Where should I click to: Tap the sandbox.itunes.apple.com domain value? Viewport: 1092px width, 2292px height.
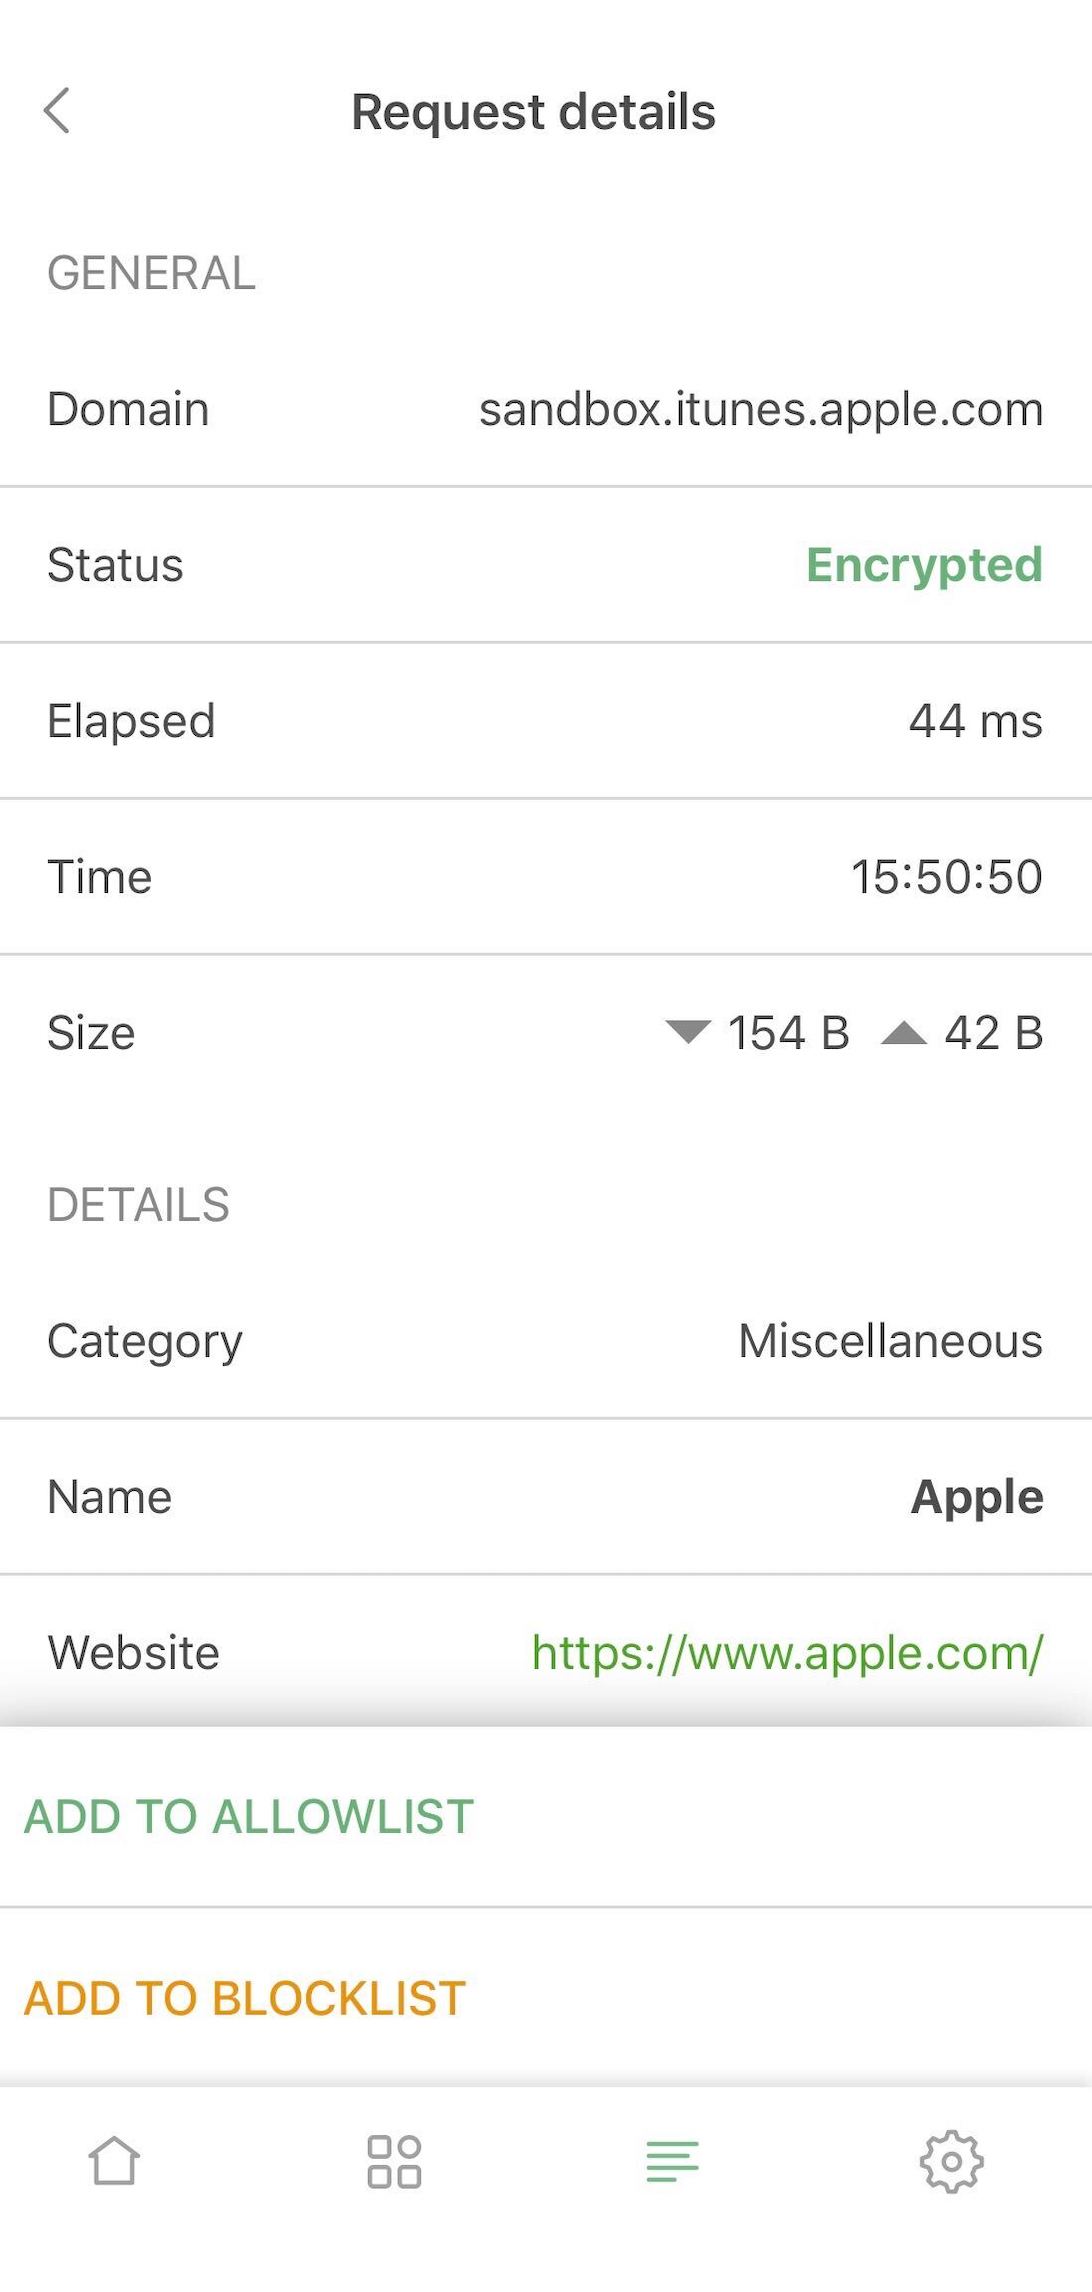coord(761,409)
